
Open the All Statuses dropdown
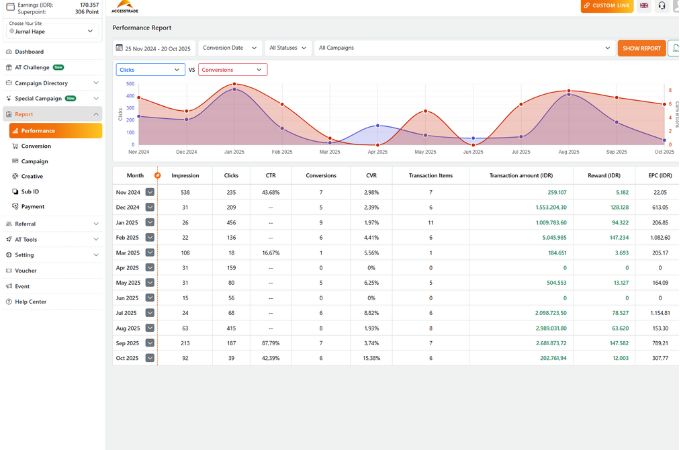287,47
